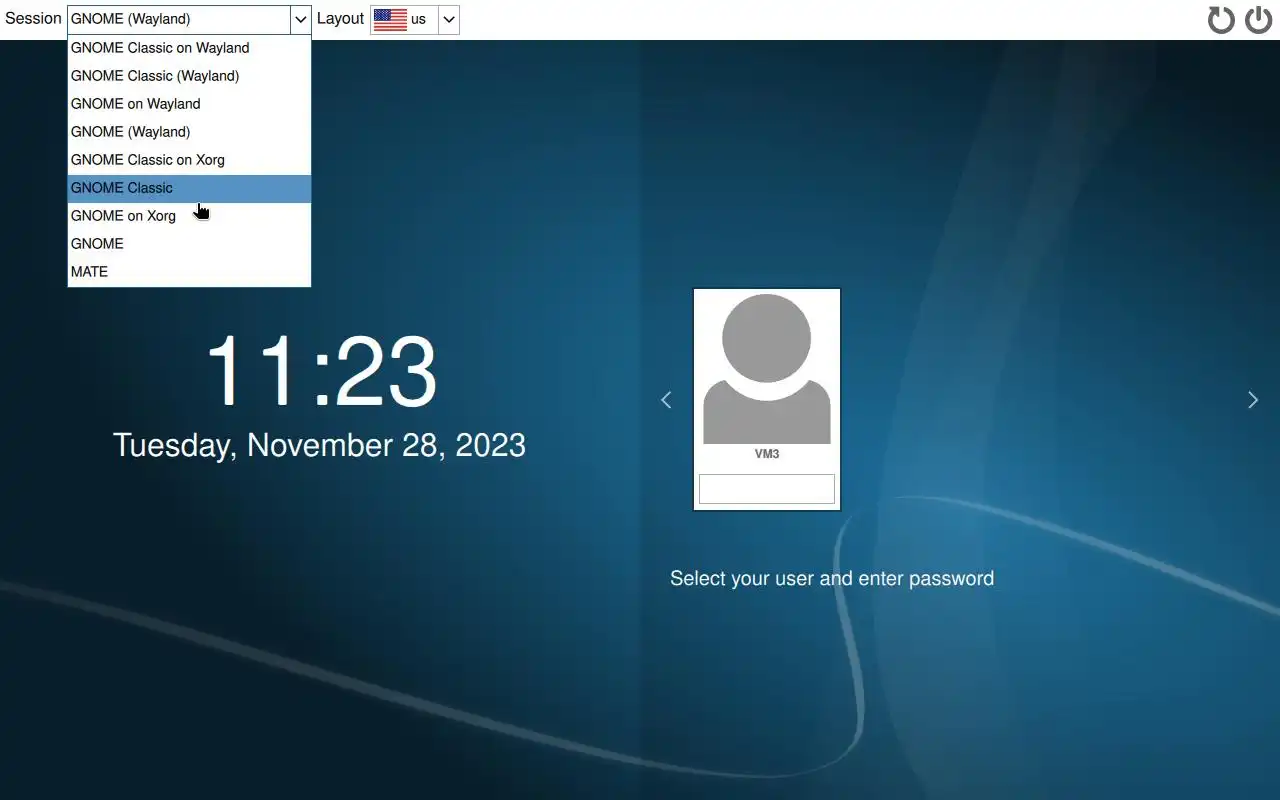Click the power off icon
The height and width of the screenshot is (800, 1280).
click(1259, 20)
